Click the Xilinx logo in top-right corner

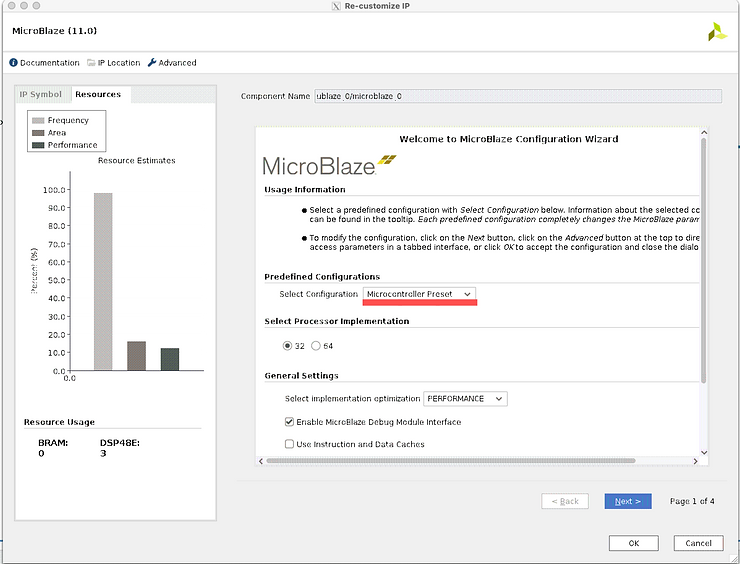point(717,32)
